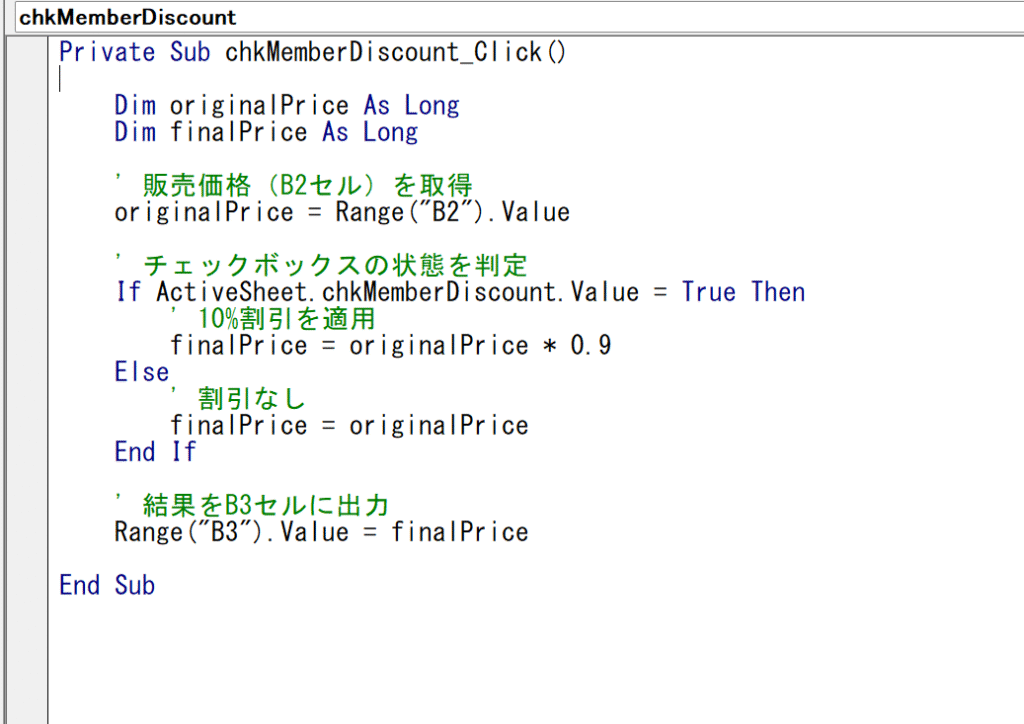
Task: Click the gray margin beside the If ActiveSheet line
Action: point(26,293)
